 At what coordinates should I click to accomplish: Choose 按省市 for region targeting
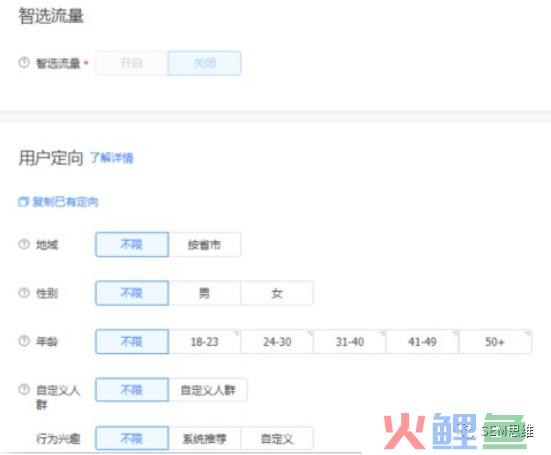click(205, 245)
